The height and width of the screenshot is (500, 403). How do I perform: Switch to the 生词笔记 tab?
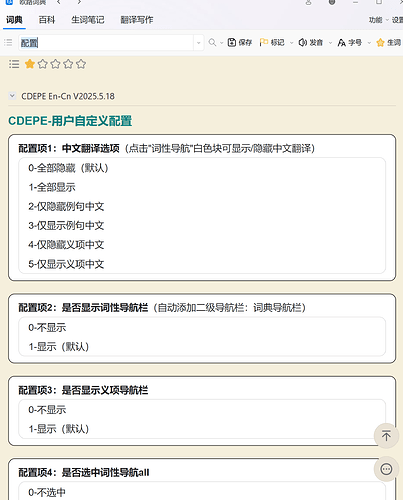[x=88, y=20]
